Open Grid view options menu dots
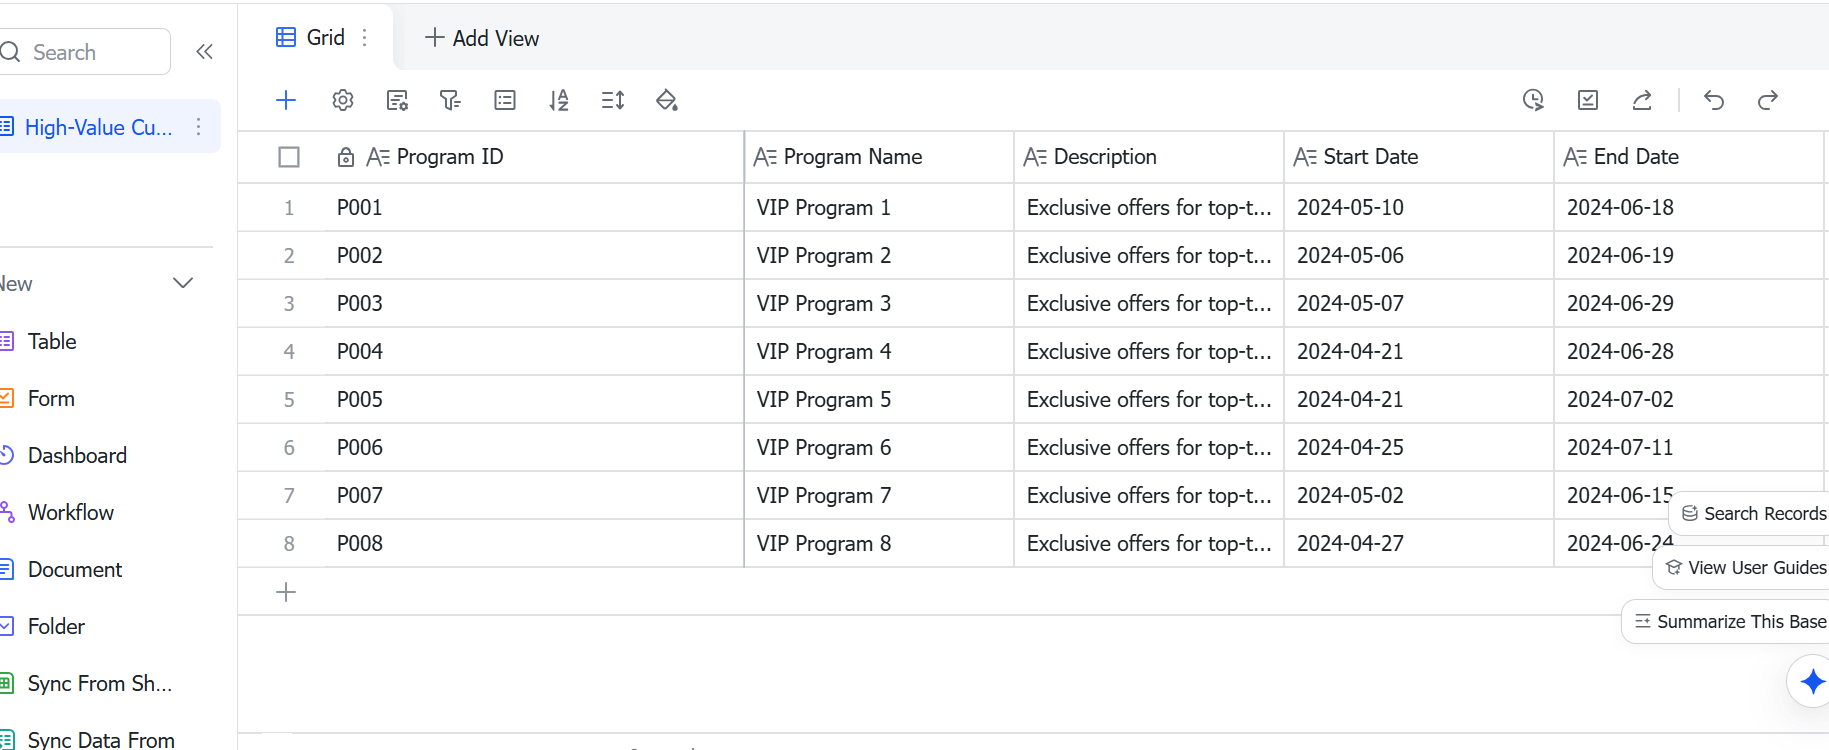The width and height of the screenshot is (1829, 750). (x=365, y=37)
